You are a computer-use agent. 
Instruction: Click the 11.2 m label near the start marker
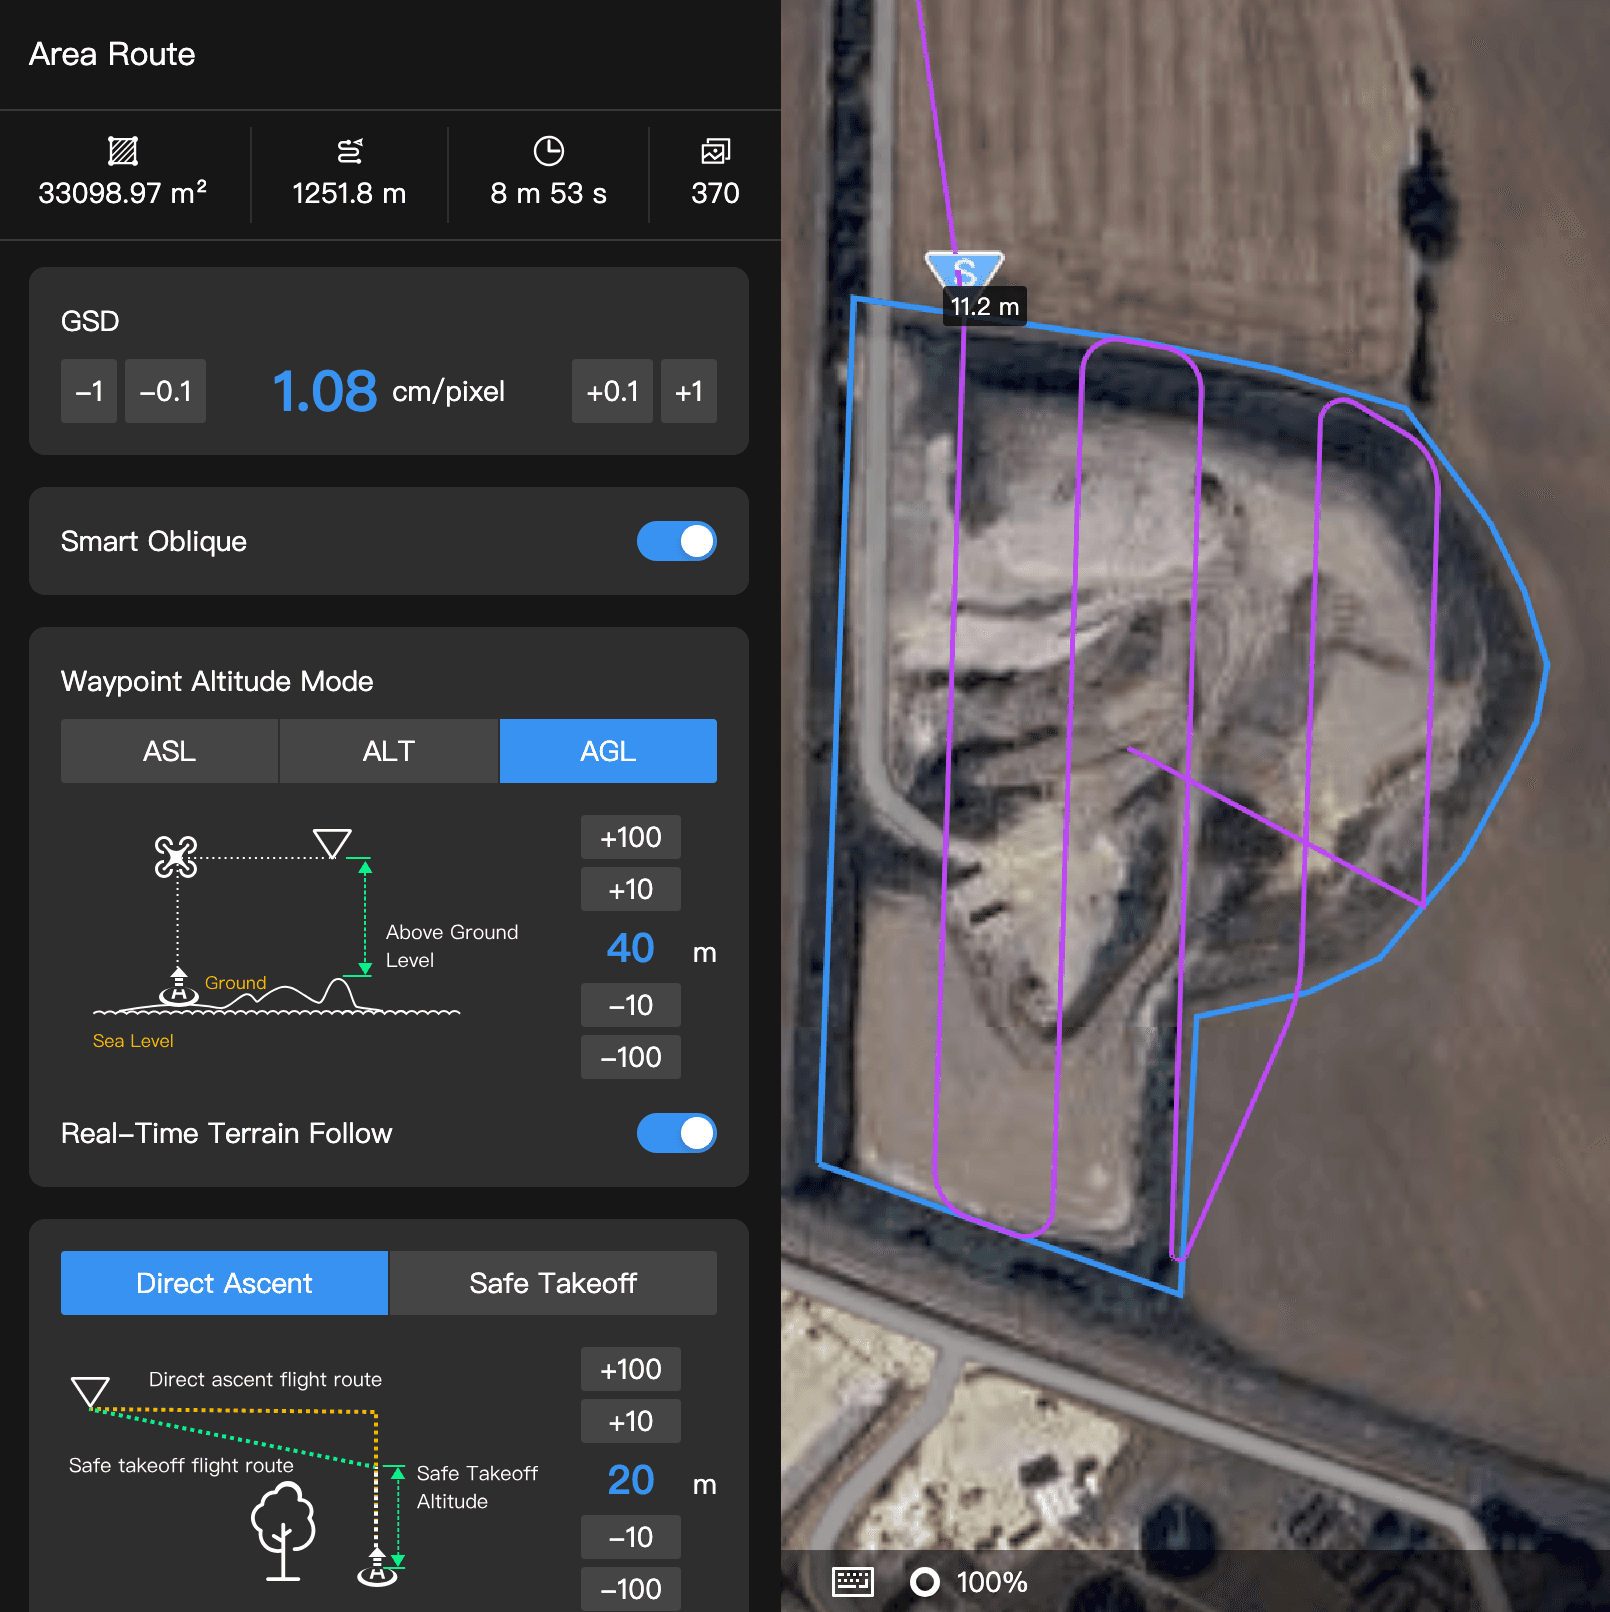coord(984,306)
